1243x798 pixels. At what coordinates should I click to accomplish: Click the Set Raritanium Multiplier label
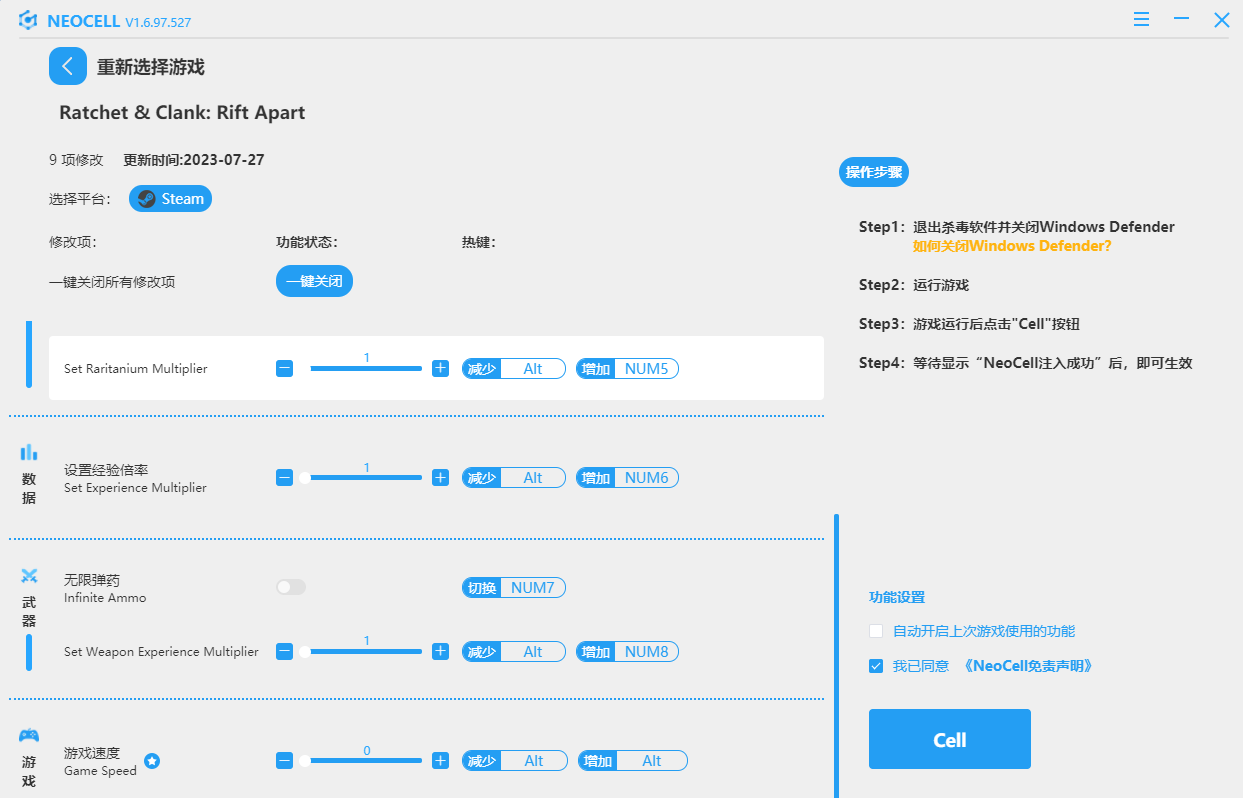[x=136, y=369]
